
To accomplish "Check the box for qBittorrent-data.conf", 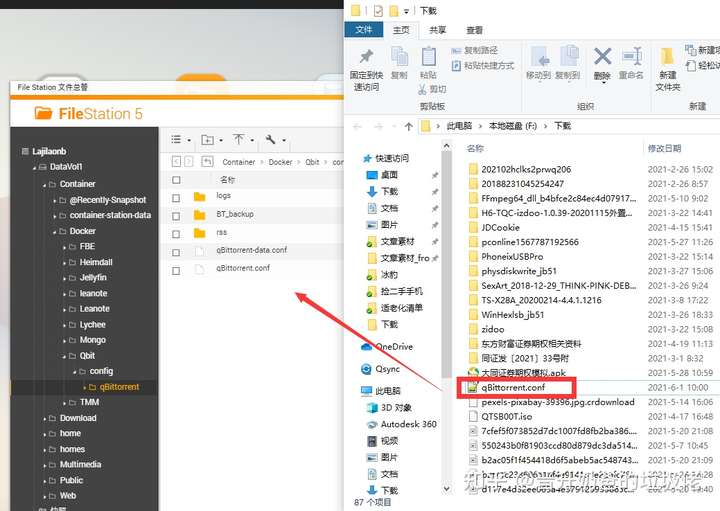I will coord(176,253).
